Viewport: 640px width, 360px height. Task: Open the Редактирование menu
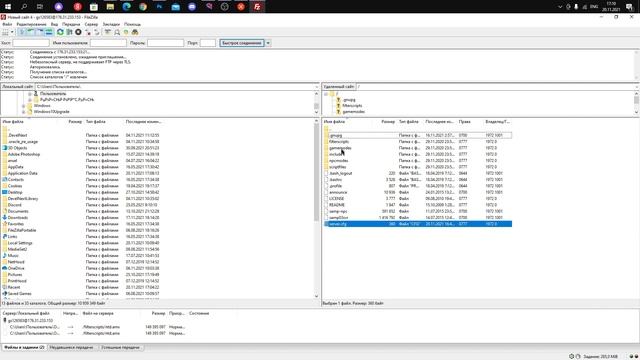click(31, 24)
